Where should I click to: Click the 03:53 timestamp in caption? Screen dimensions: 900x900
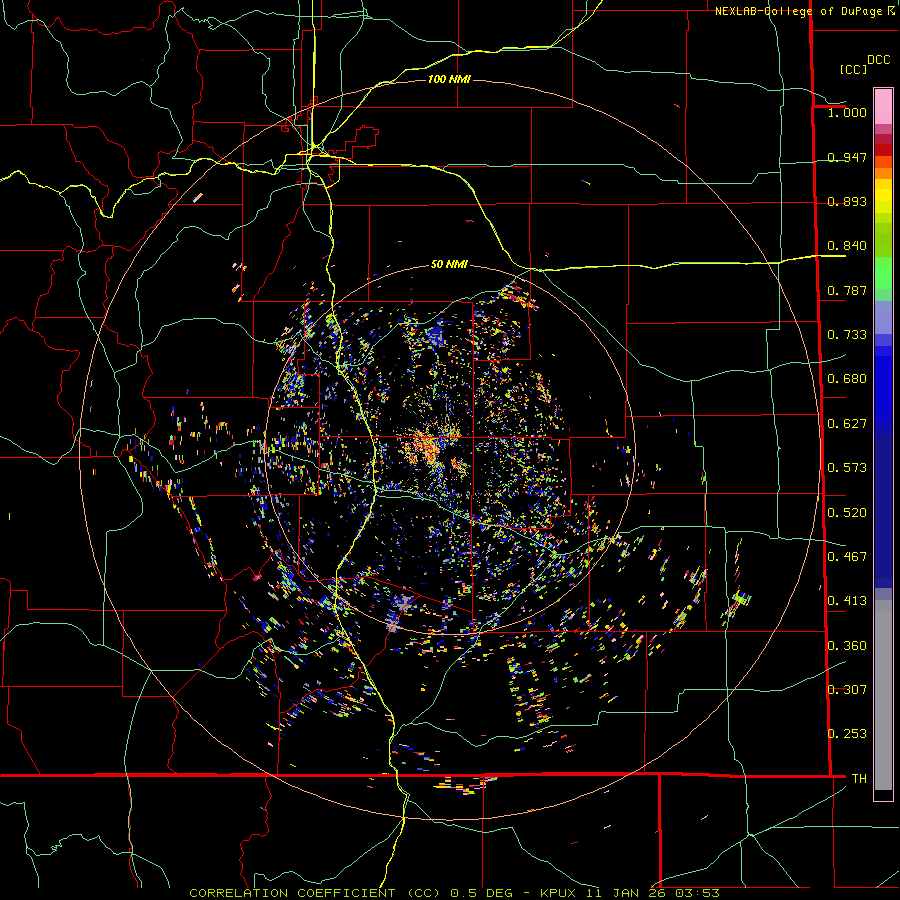[x=697, y=893]
